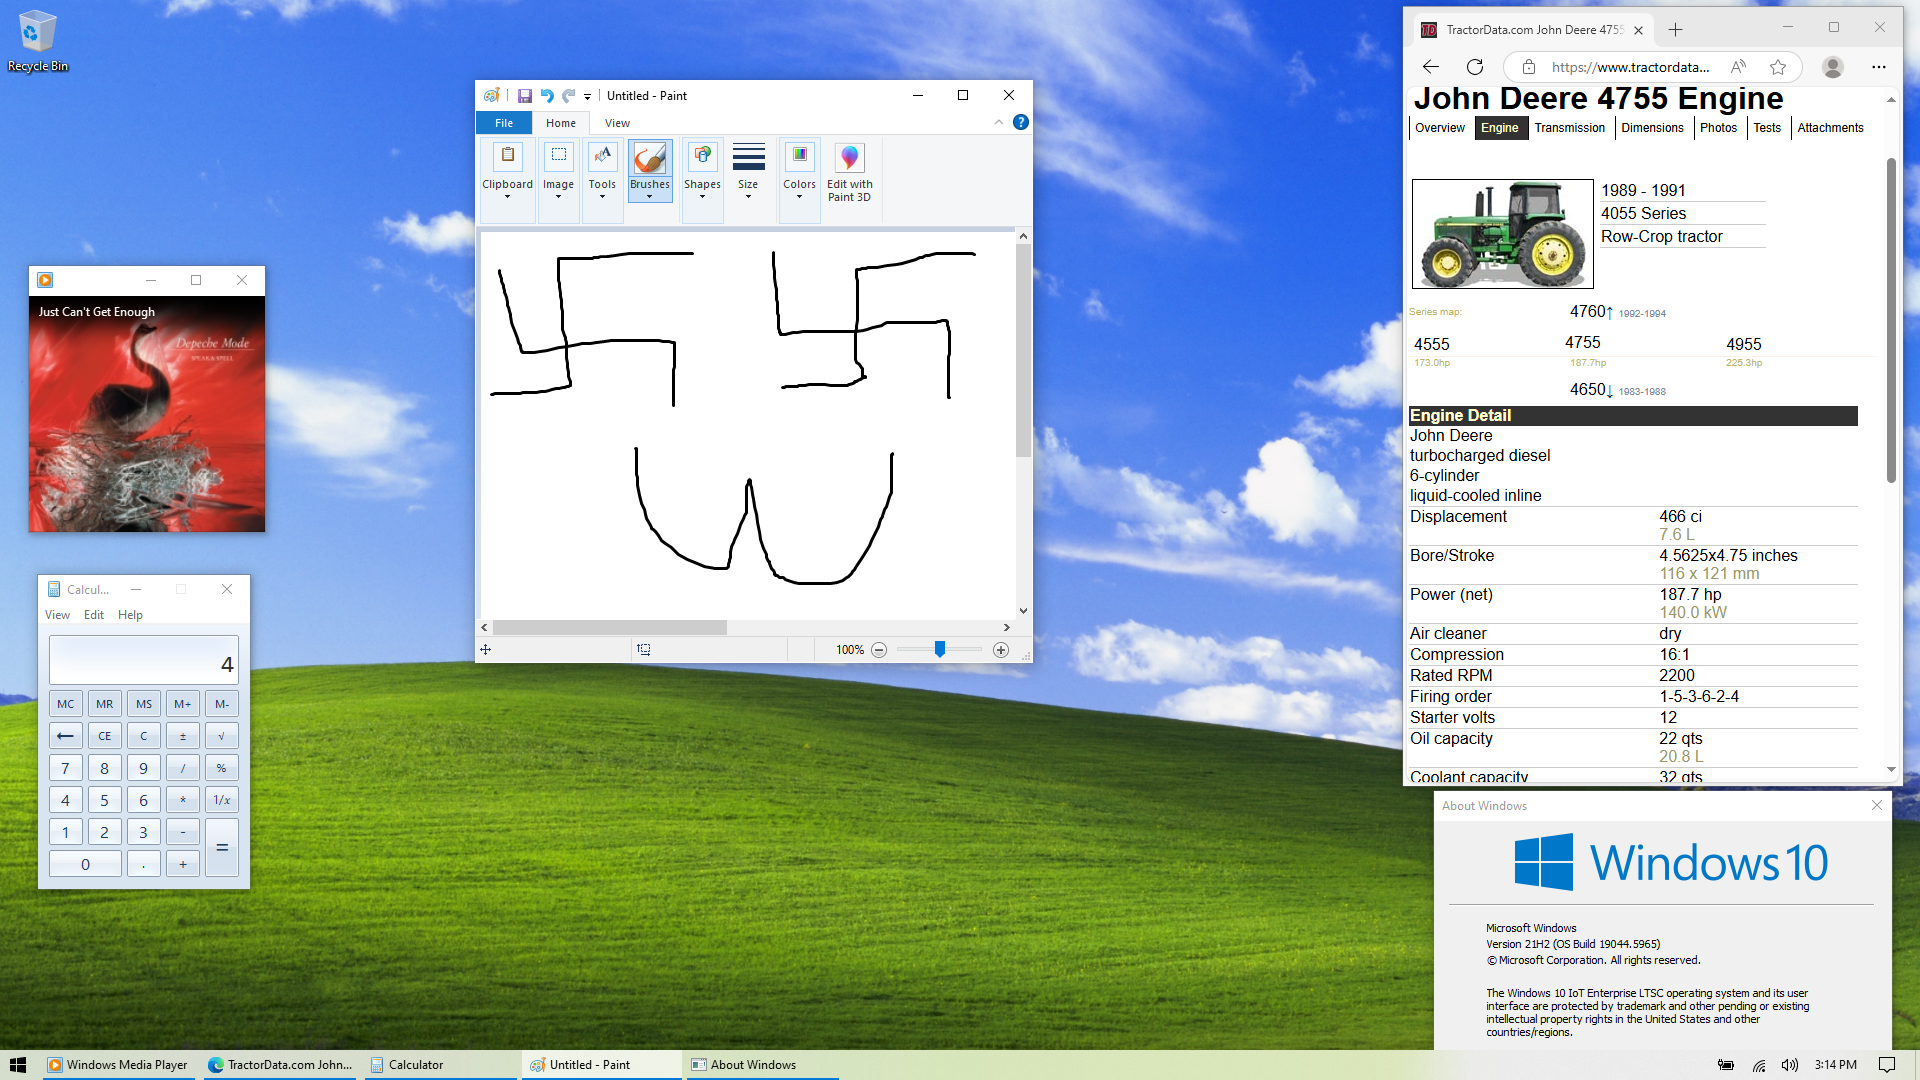This screenshot has width=1920, height=1080.
Task: Open the Overview tab on TractorData
Action: coord(1440,128)
